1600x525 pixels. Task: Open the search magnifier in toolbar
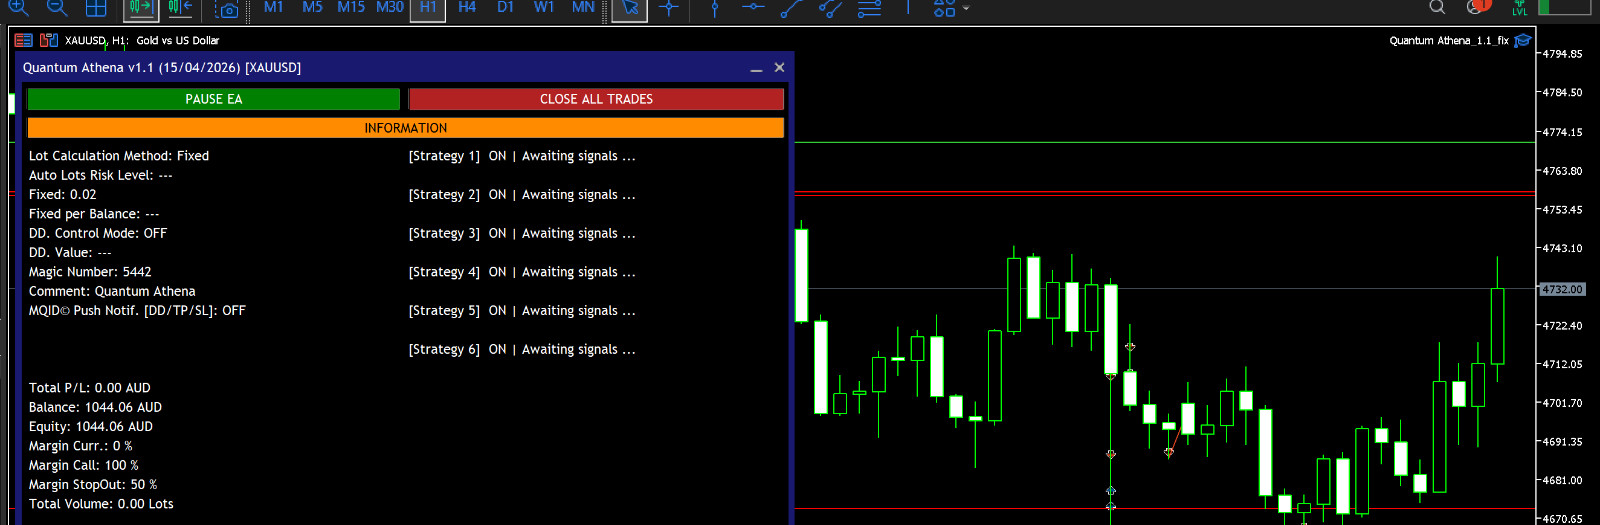1437,7
